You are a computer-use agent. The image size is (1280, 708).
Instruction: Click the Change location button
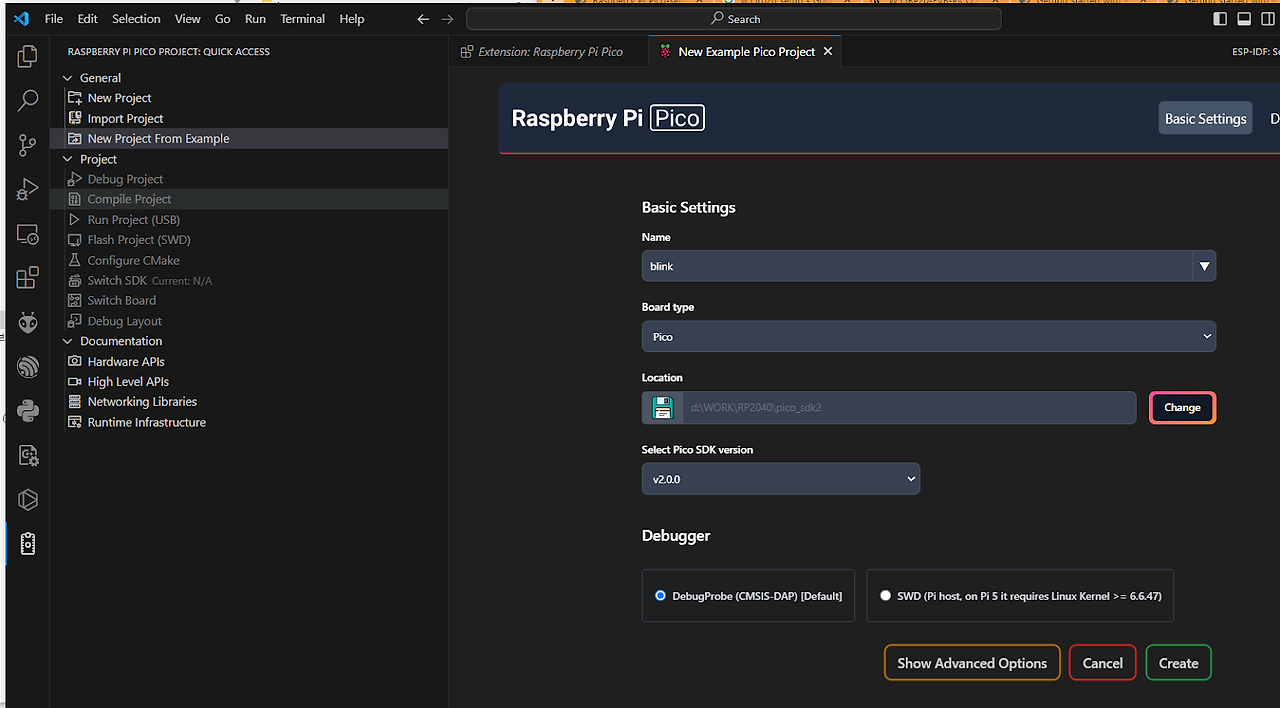tap(1182, 407)
